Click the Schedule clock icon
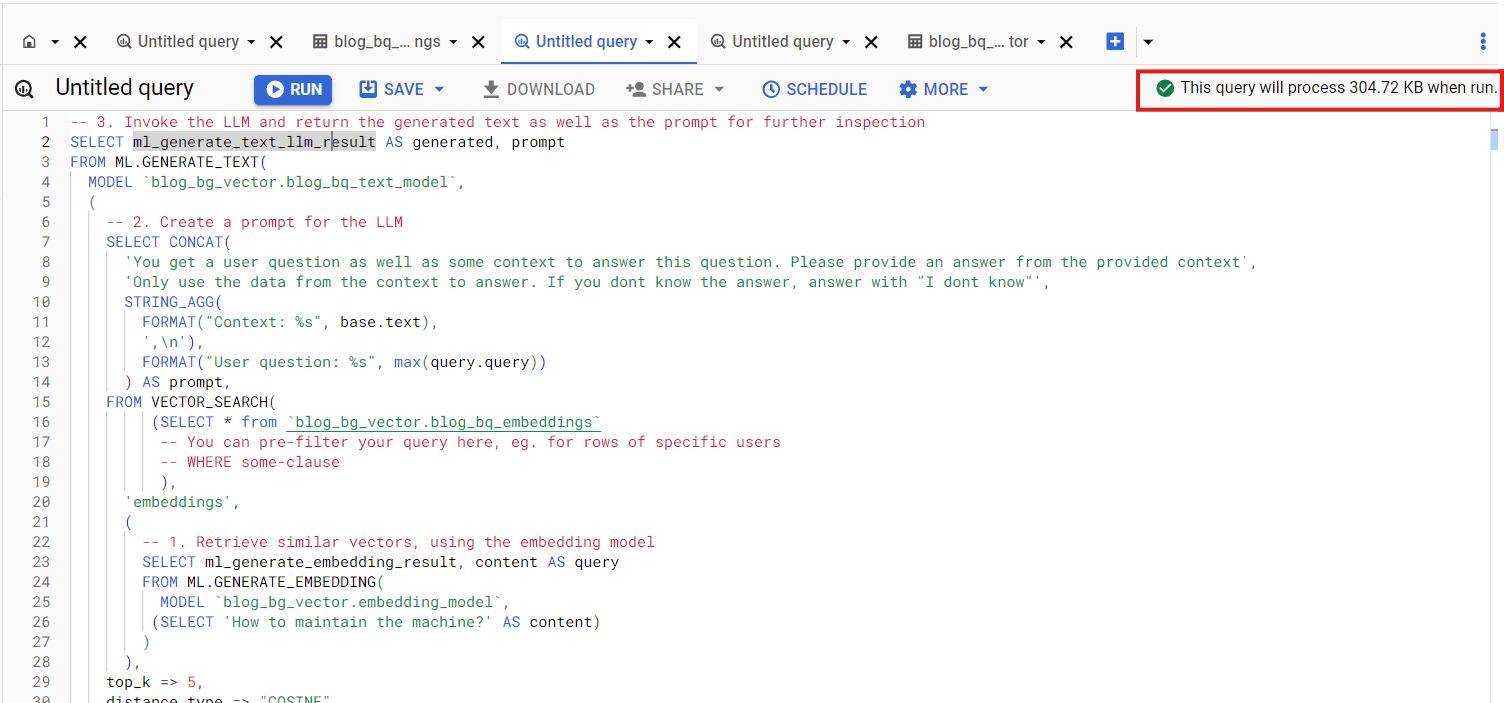Viewport: 1504px width, 703px height. tap(771, 89)
